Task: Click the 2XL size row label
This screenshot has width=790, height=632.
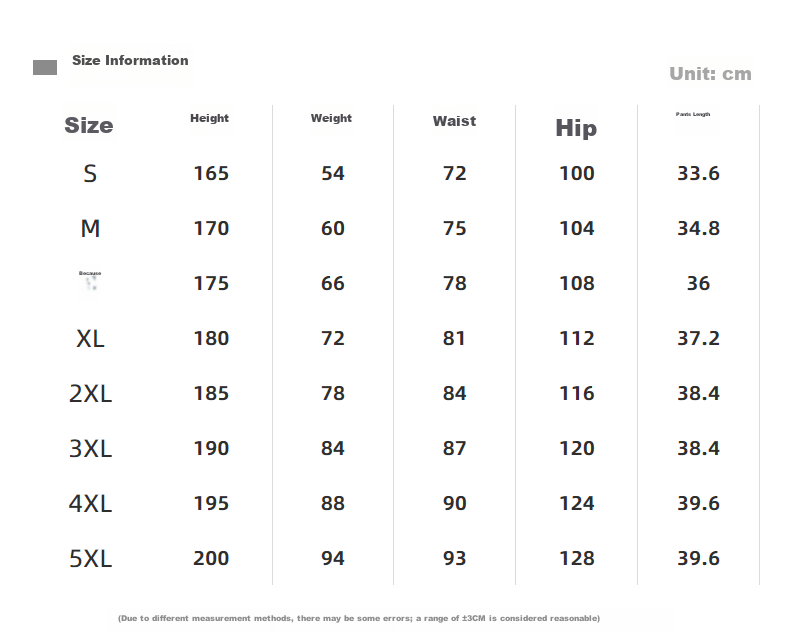Action: 90,394
